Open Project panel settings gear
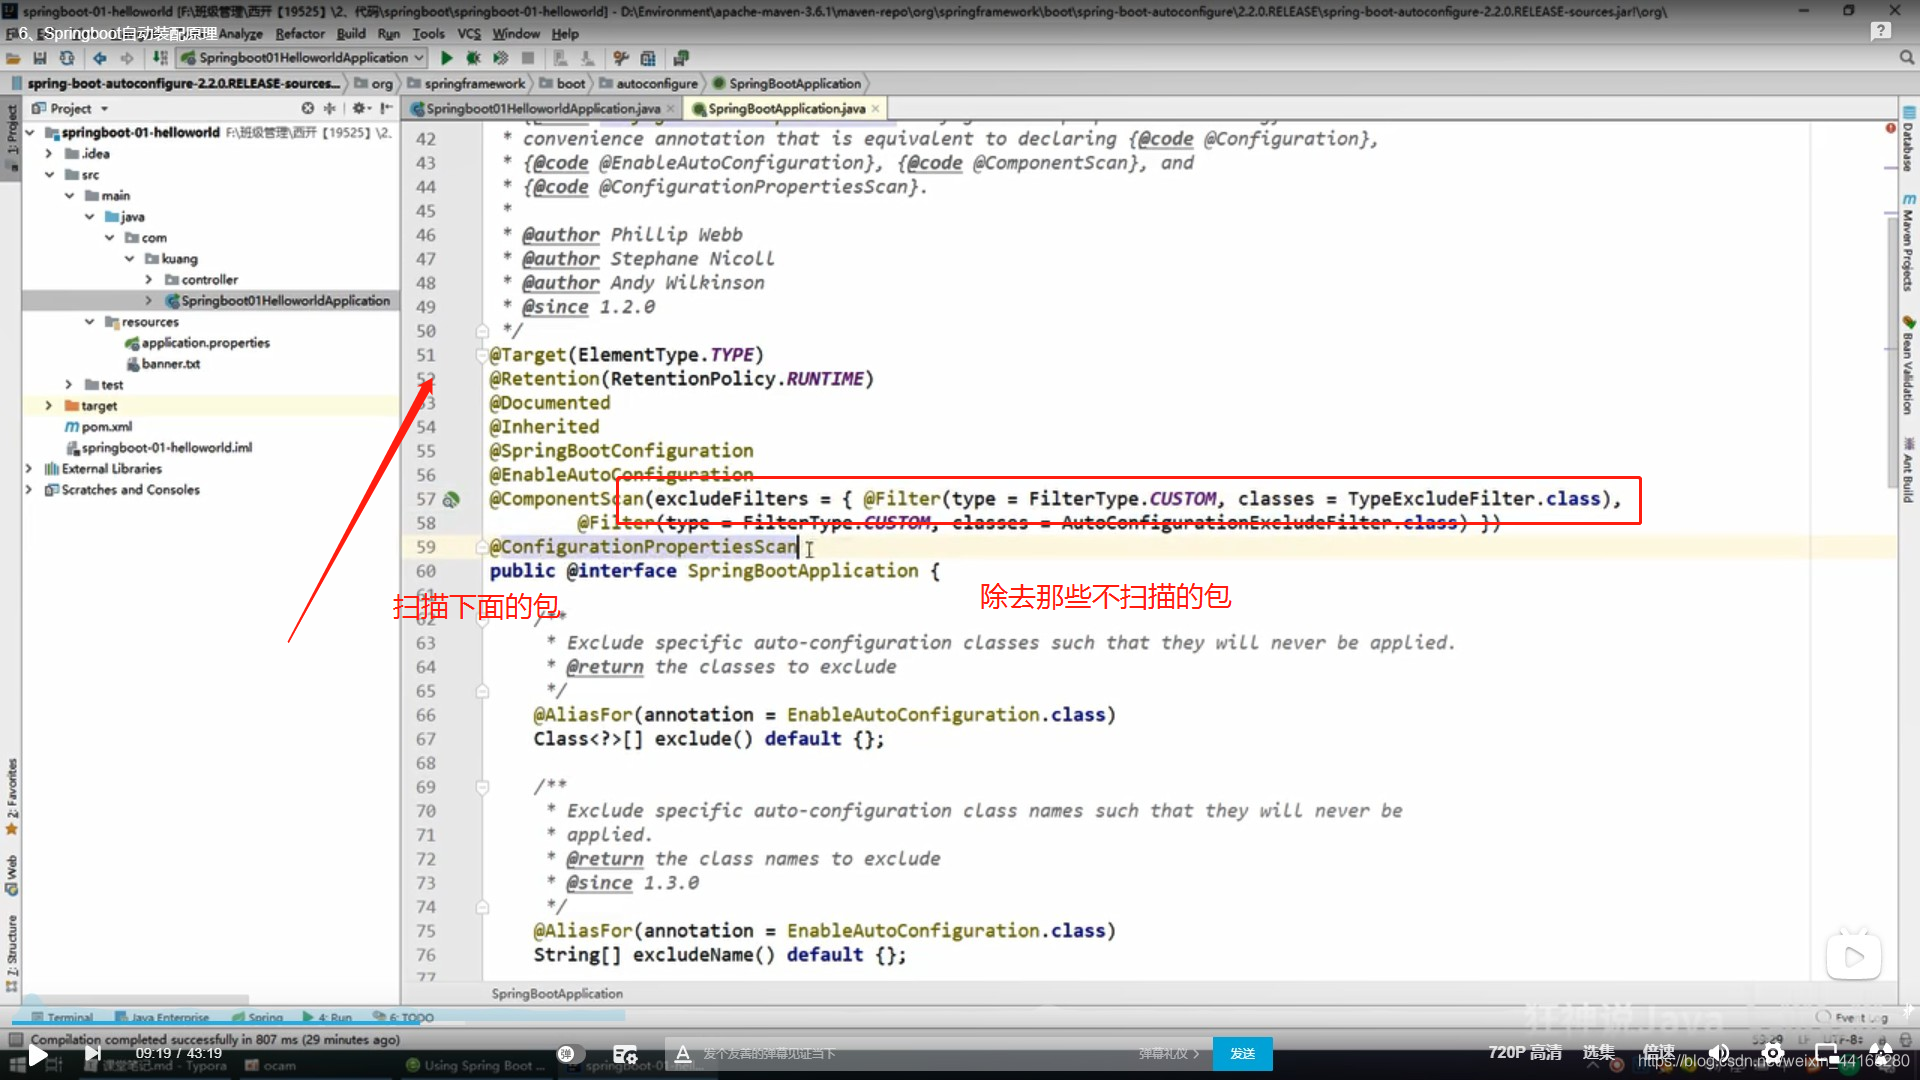Screen dimensions: 1920x1080 (x=358, y=108)
